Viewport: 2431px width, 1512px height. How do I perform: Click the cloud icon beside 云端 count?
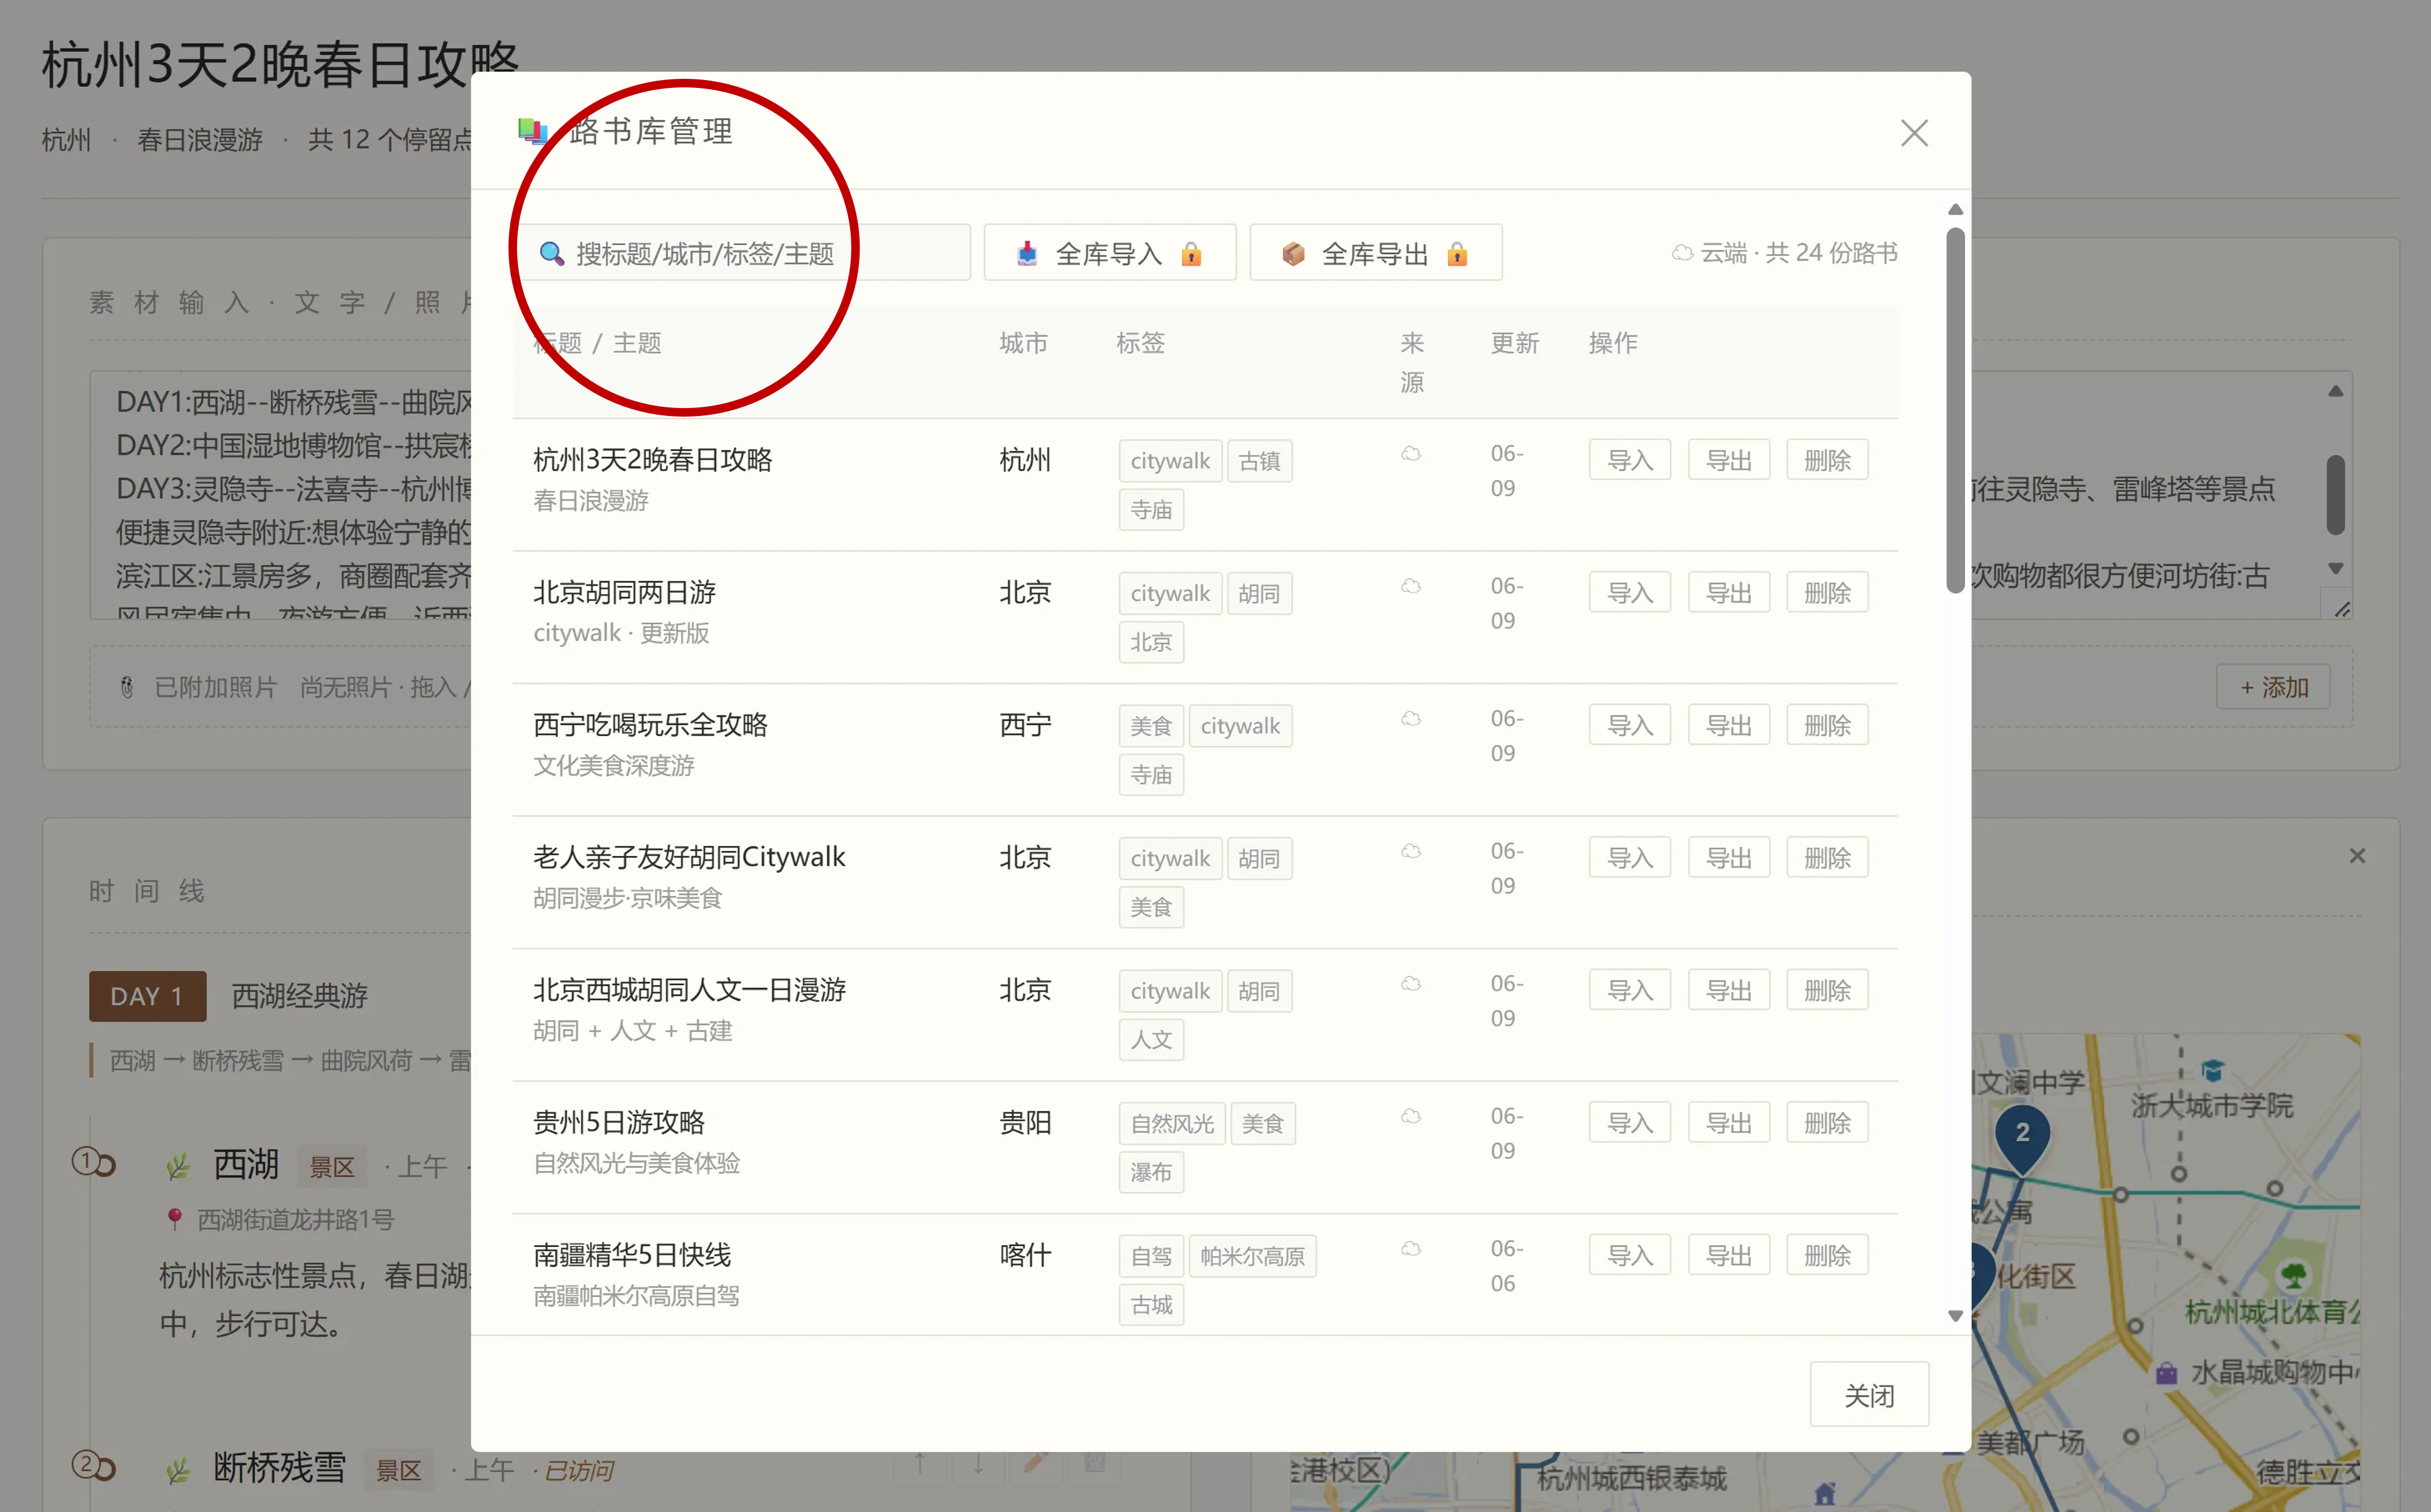tap(1683, 253)
